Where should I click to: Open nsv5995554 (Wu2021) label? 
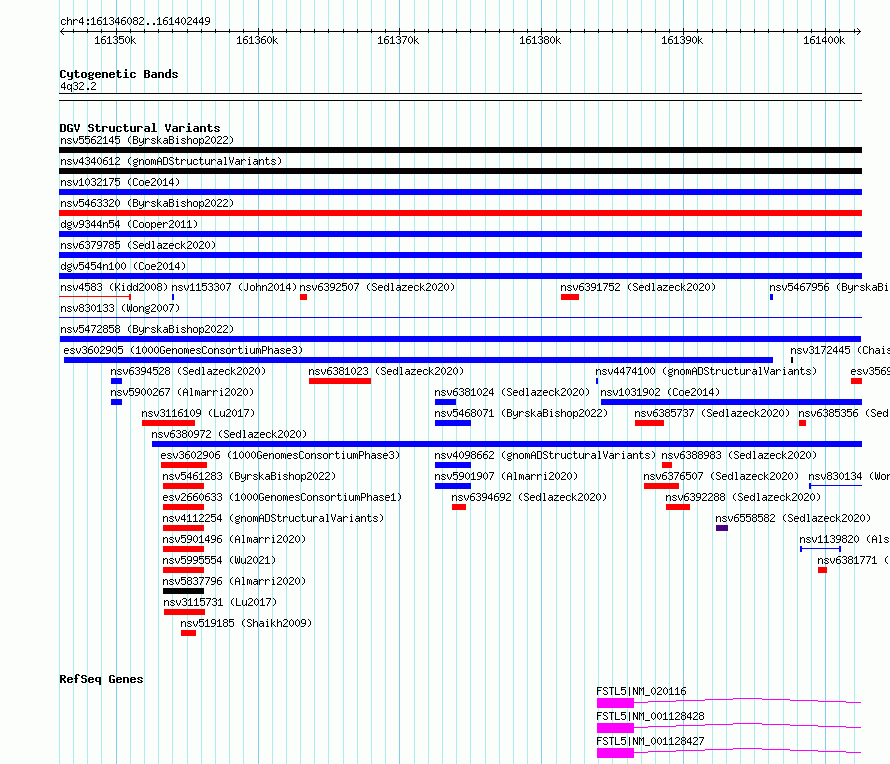[220, 560]
